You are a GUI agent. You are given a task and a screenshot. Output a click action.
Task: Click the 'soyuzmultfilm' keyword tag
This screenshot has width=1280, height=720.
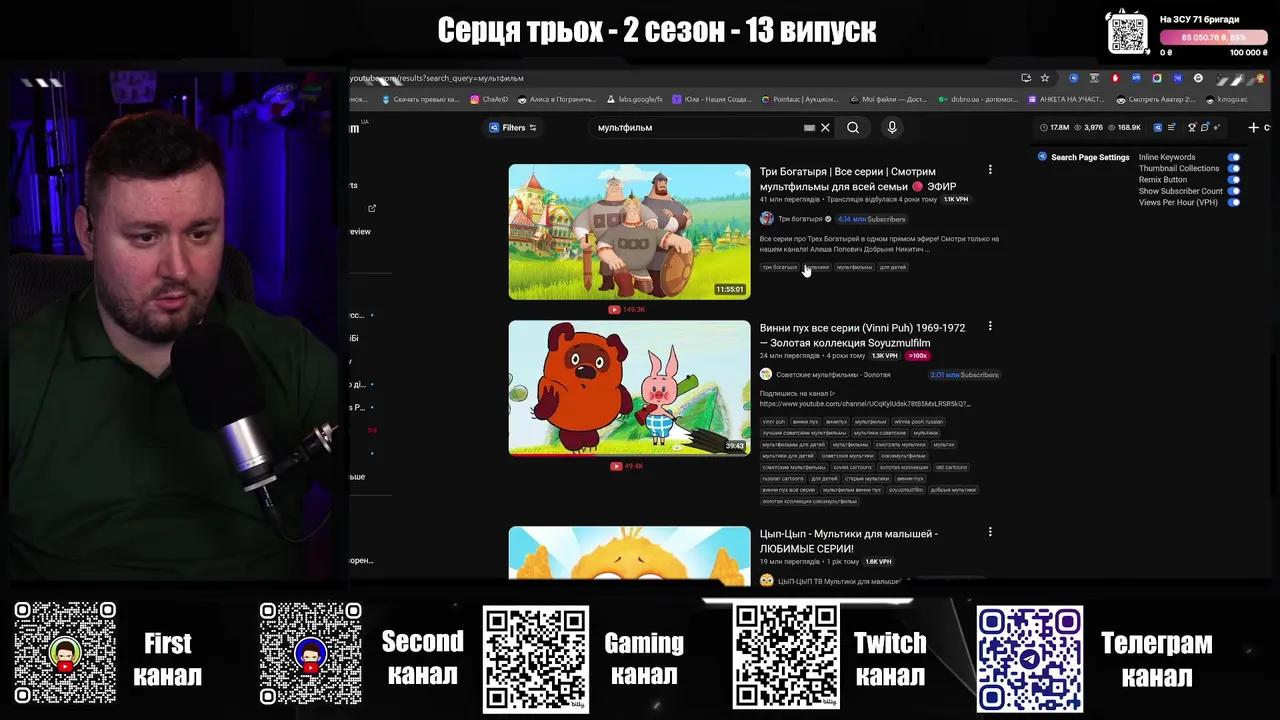tap(906, 490)
